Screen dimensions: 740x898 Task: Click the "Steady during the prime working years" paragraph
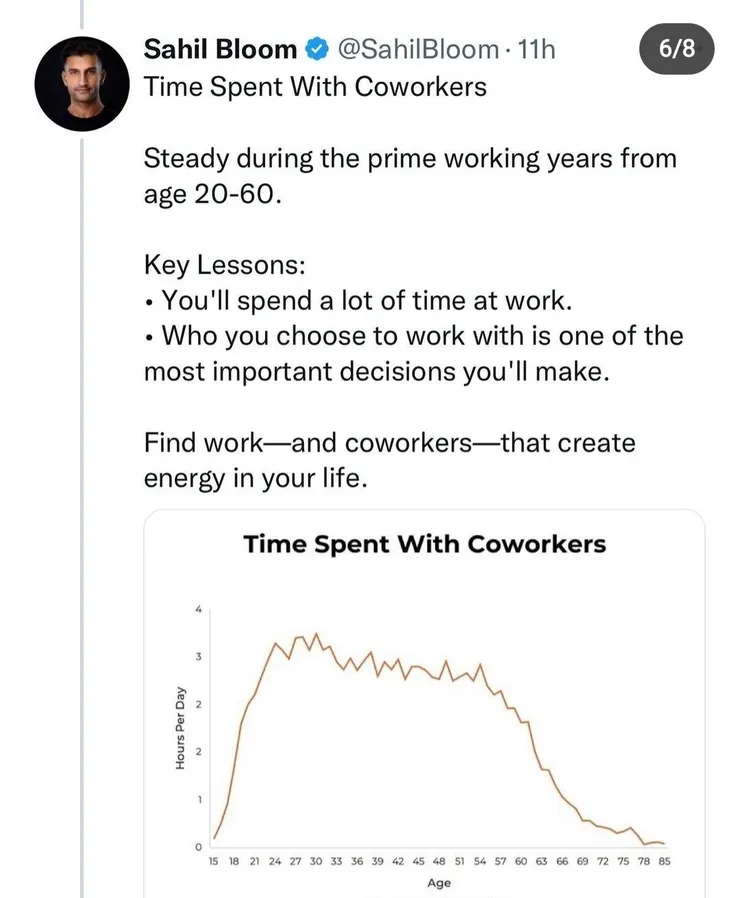[x=410, y=175]
